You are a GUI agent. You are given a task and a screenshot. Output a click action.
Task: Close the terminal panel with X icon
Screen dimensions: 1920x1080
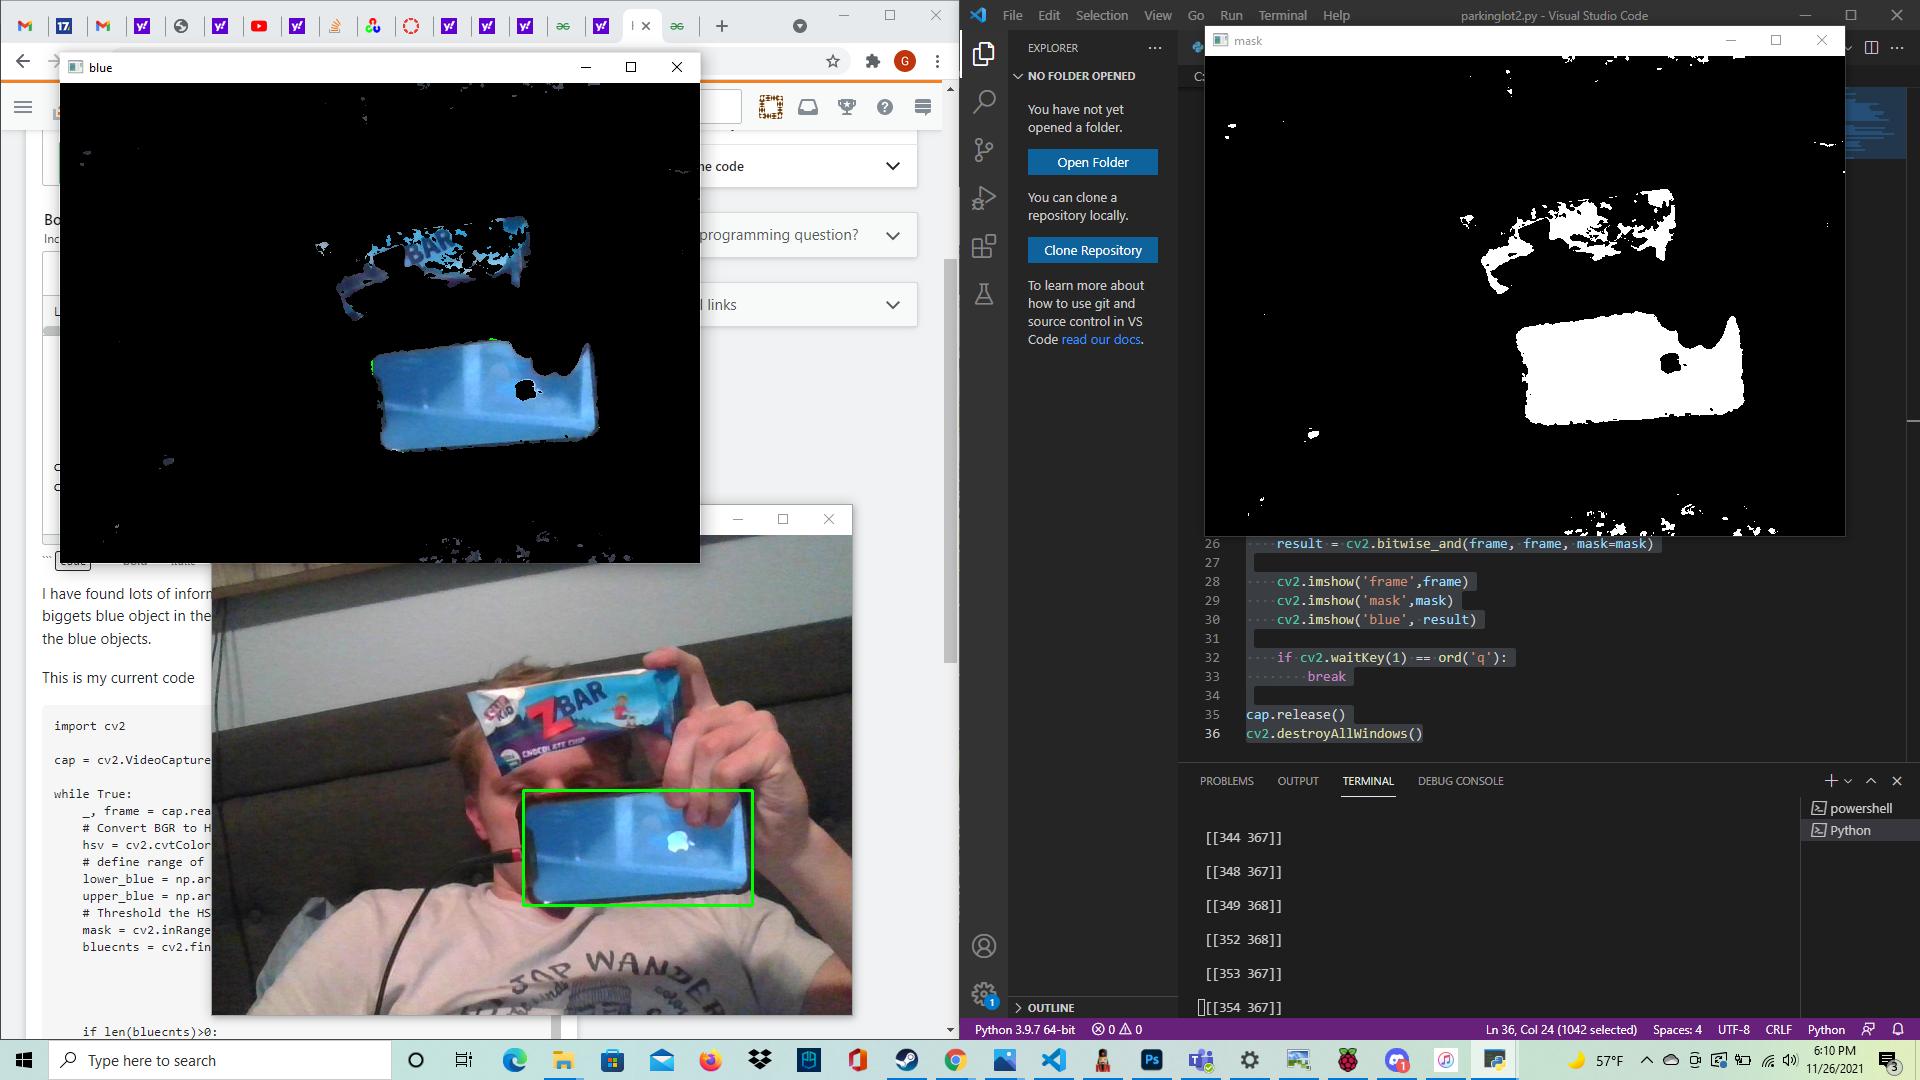pos(1897,781)
